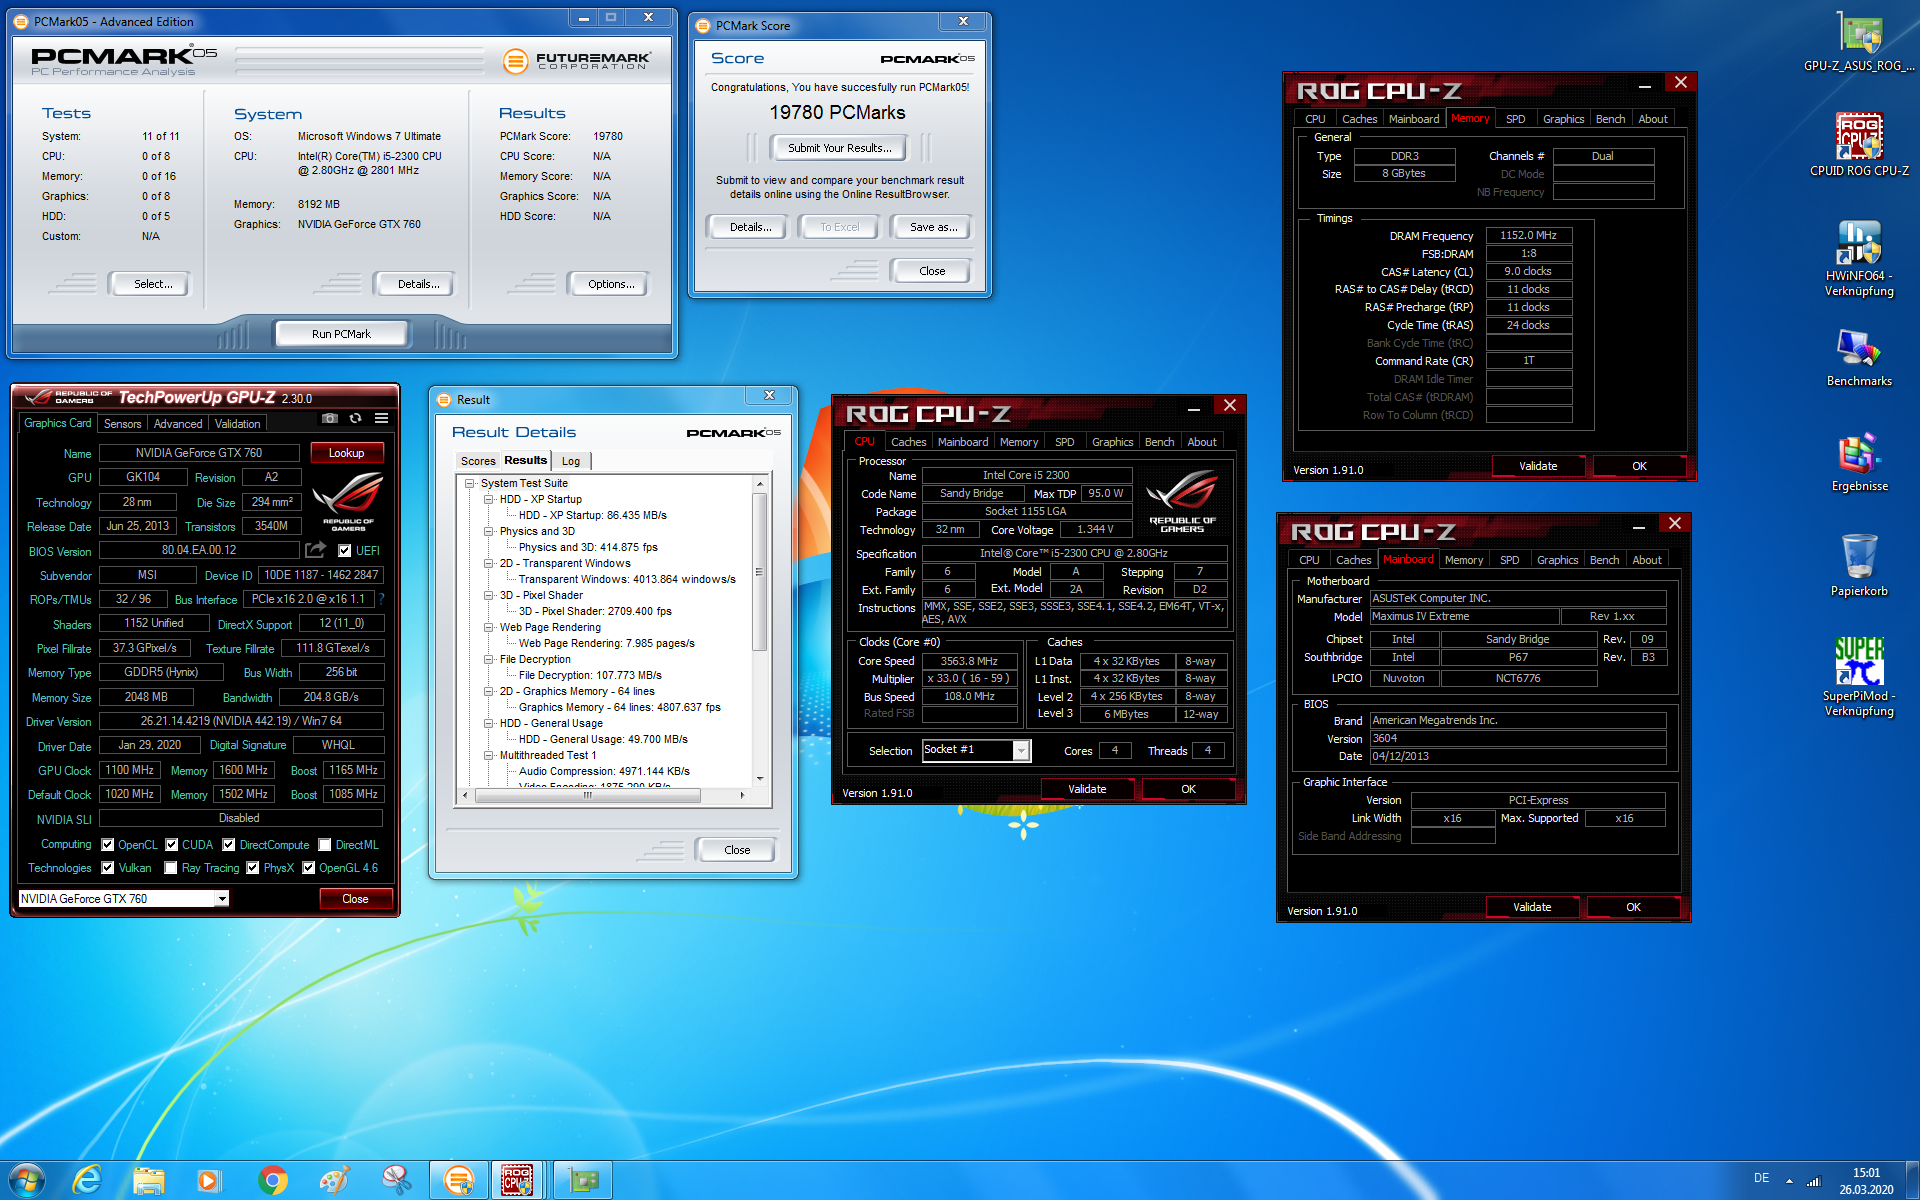Switch to ROG CPU-Z taskbar button
This screenshot has height=1200, width=1920.
[x=517, y=1180]
